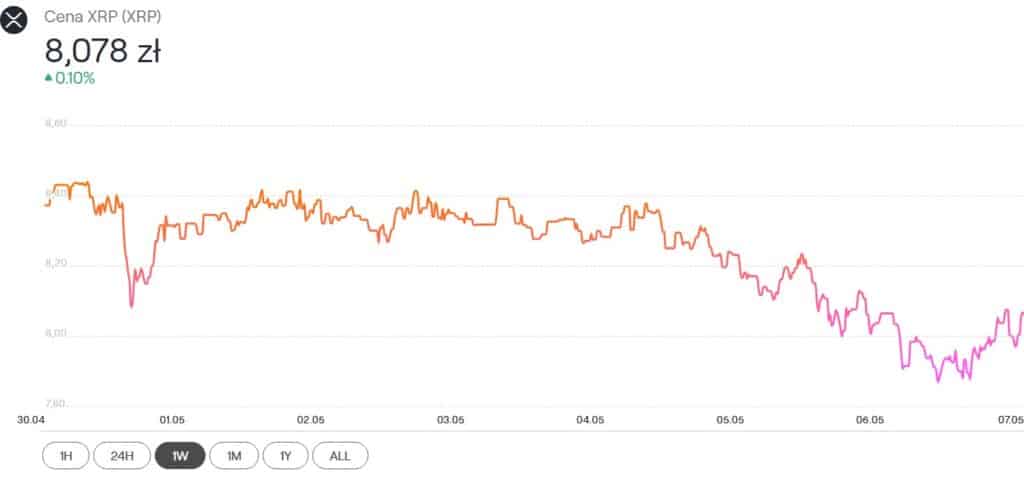Image resolution: width=1024 pixels, height=484 pixels.
Task: Display ALL time price history
Action: (340, 456)
